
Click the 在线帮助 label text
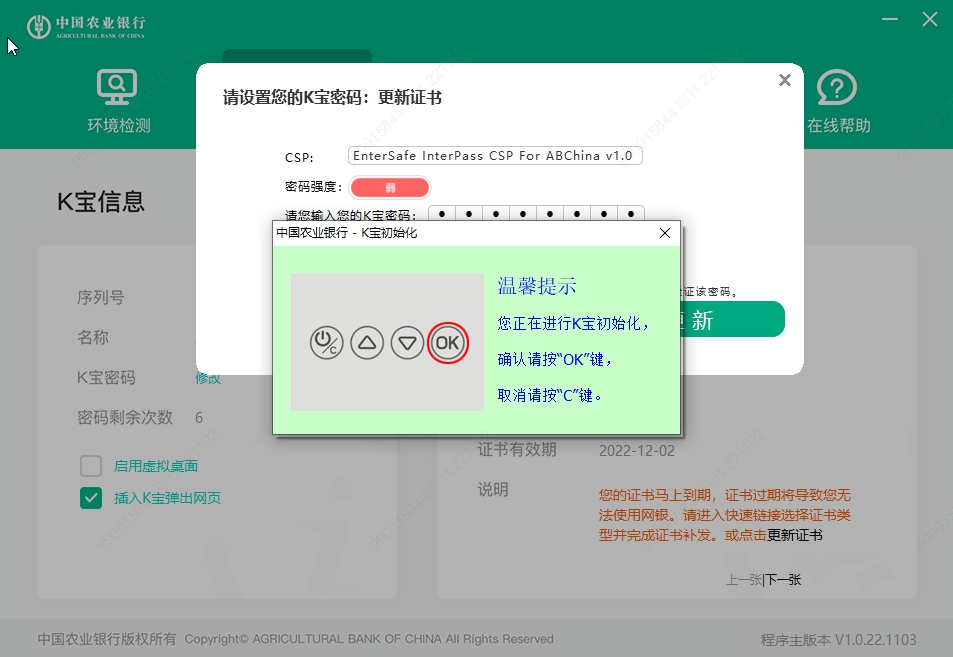[839, 126]
